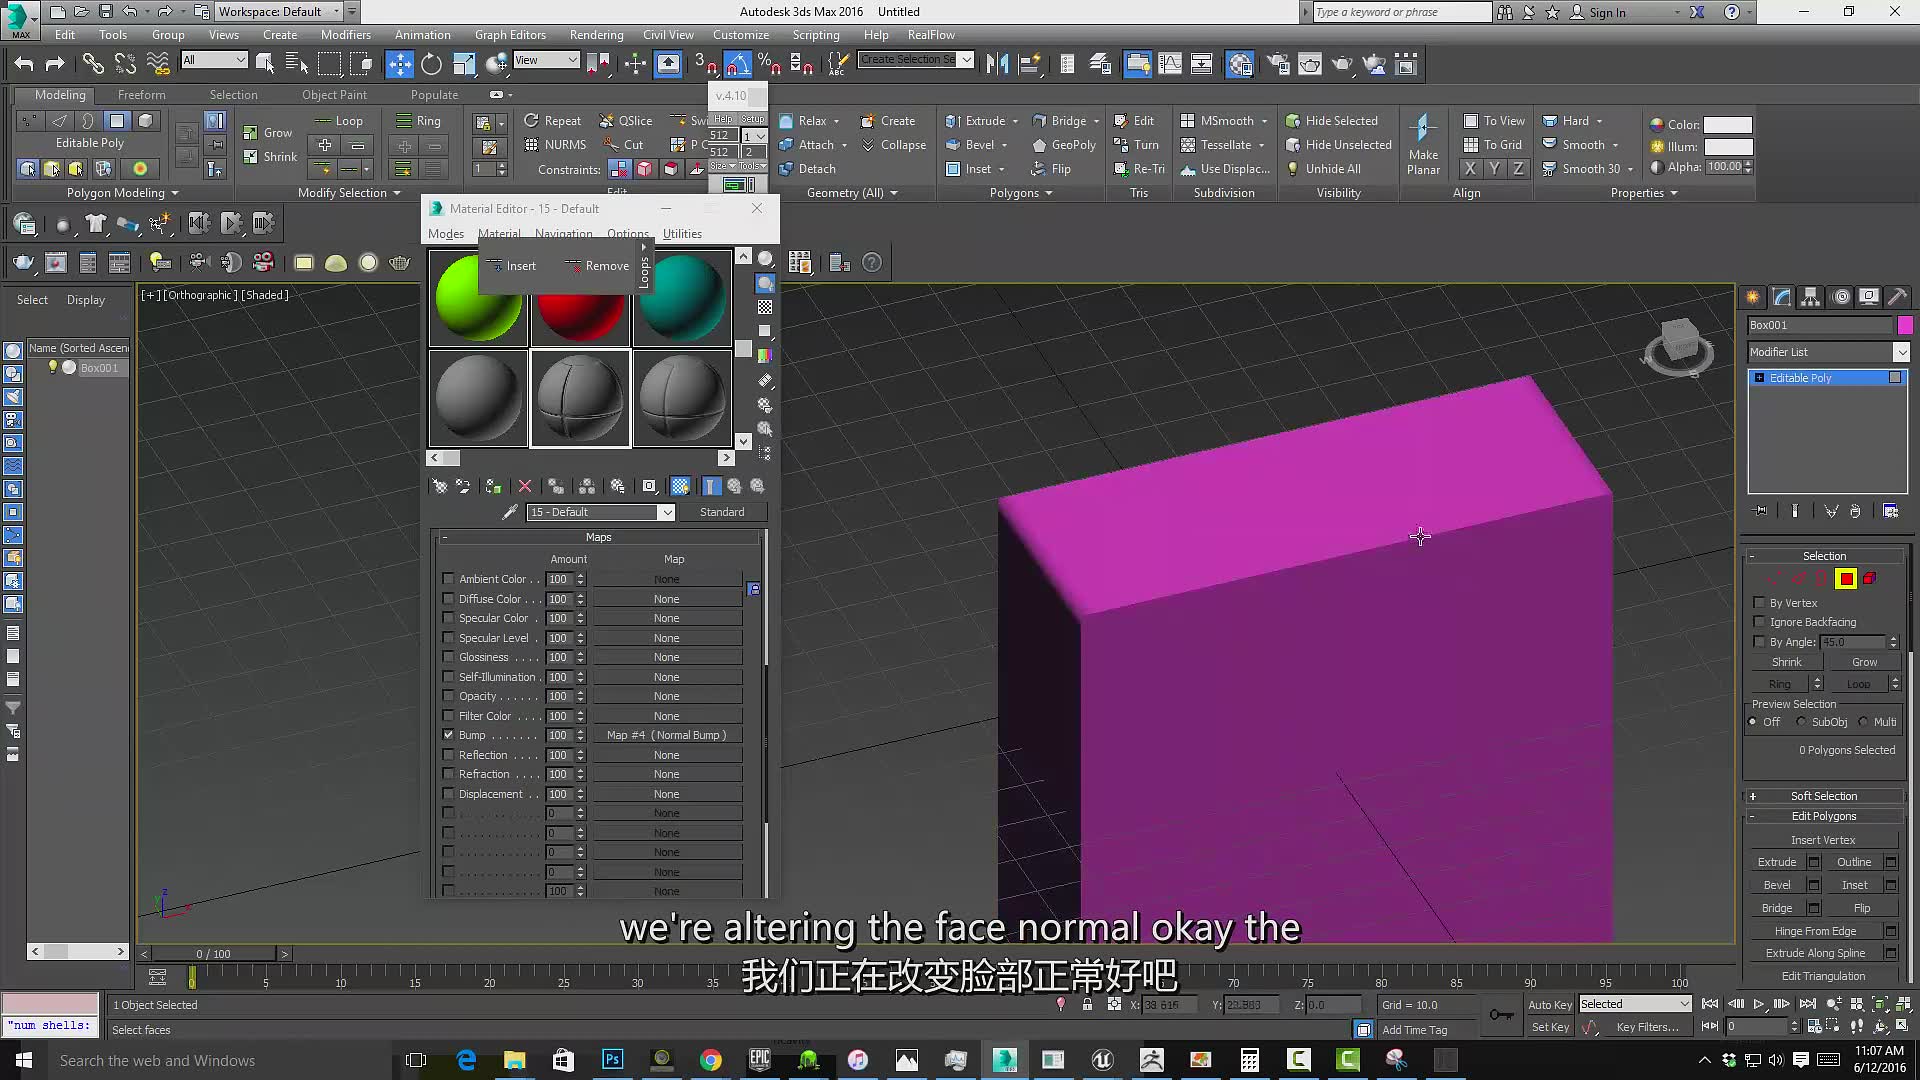Open the Utilities hammer panel tab
Image resolution: width=1920 pixels, height=1080 pixels.
(1897, 297)
